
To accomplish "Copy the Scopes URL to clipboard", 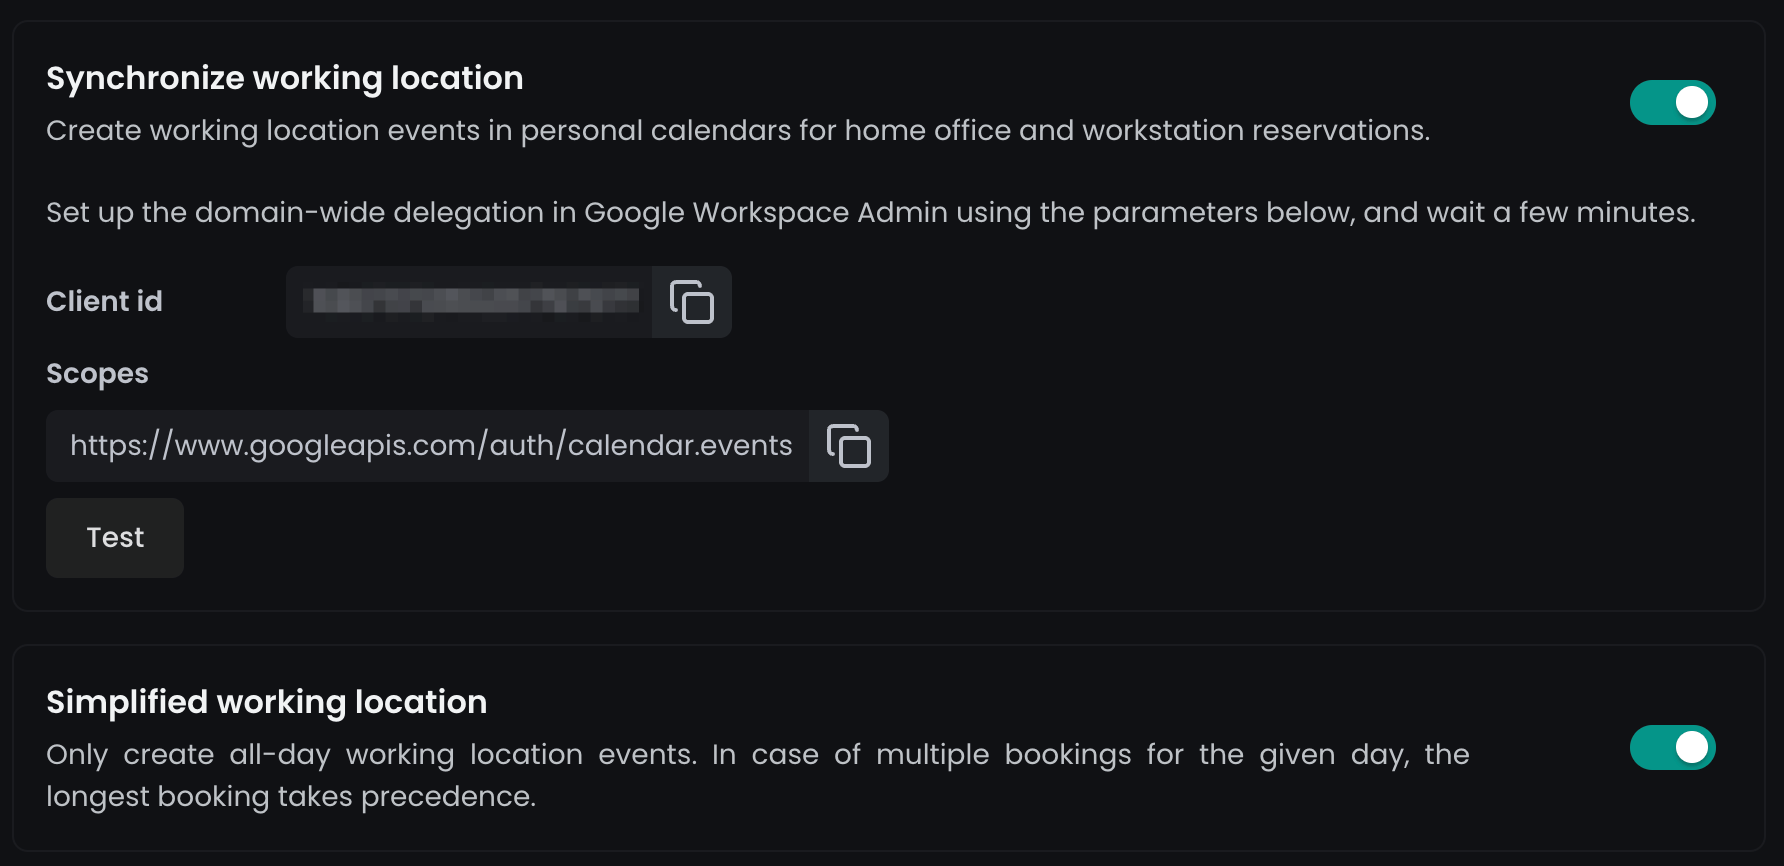I will [848, 446].
